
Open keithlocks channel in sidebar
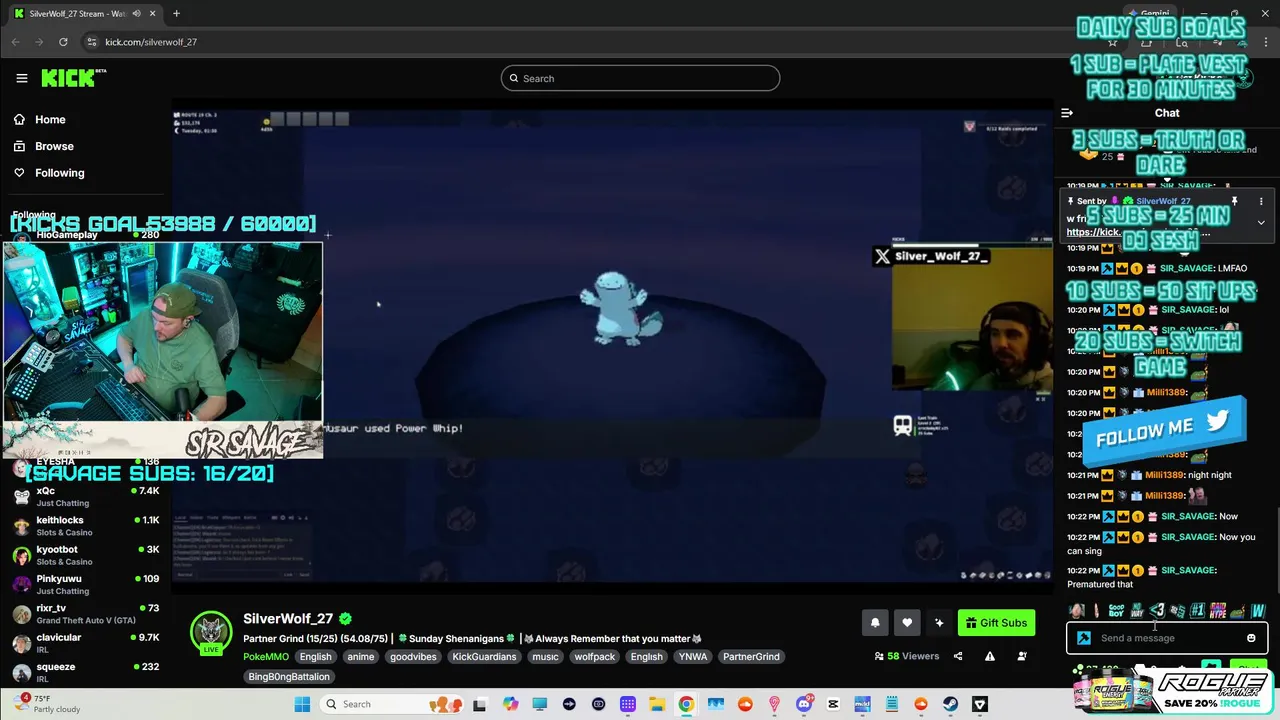85,526
